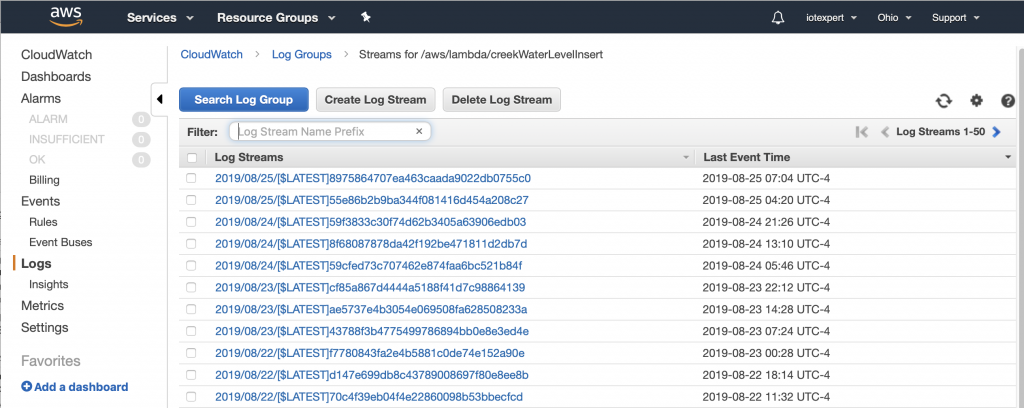Open log stream f7780843fa2e4b5881c0de74e152a90e
This screenshot has height=408, width=1024.
370,353
